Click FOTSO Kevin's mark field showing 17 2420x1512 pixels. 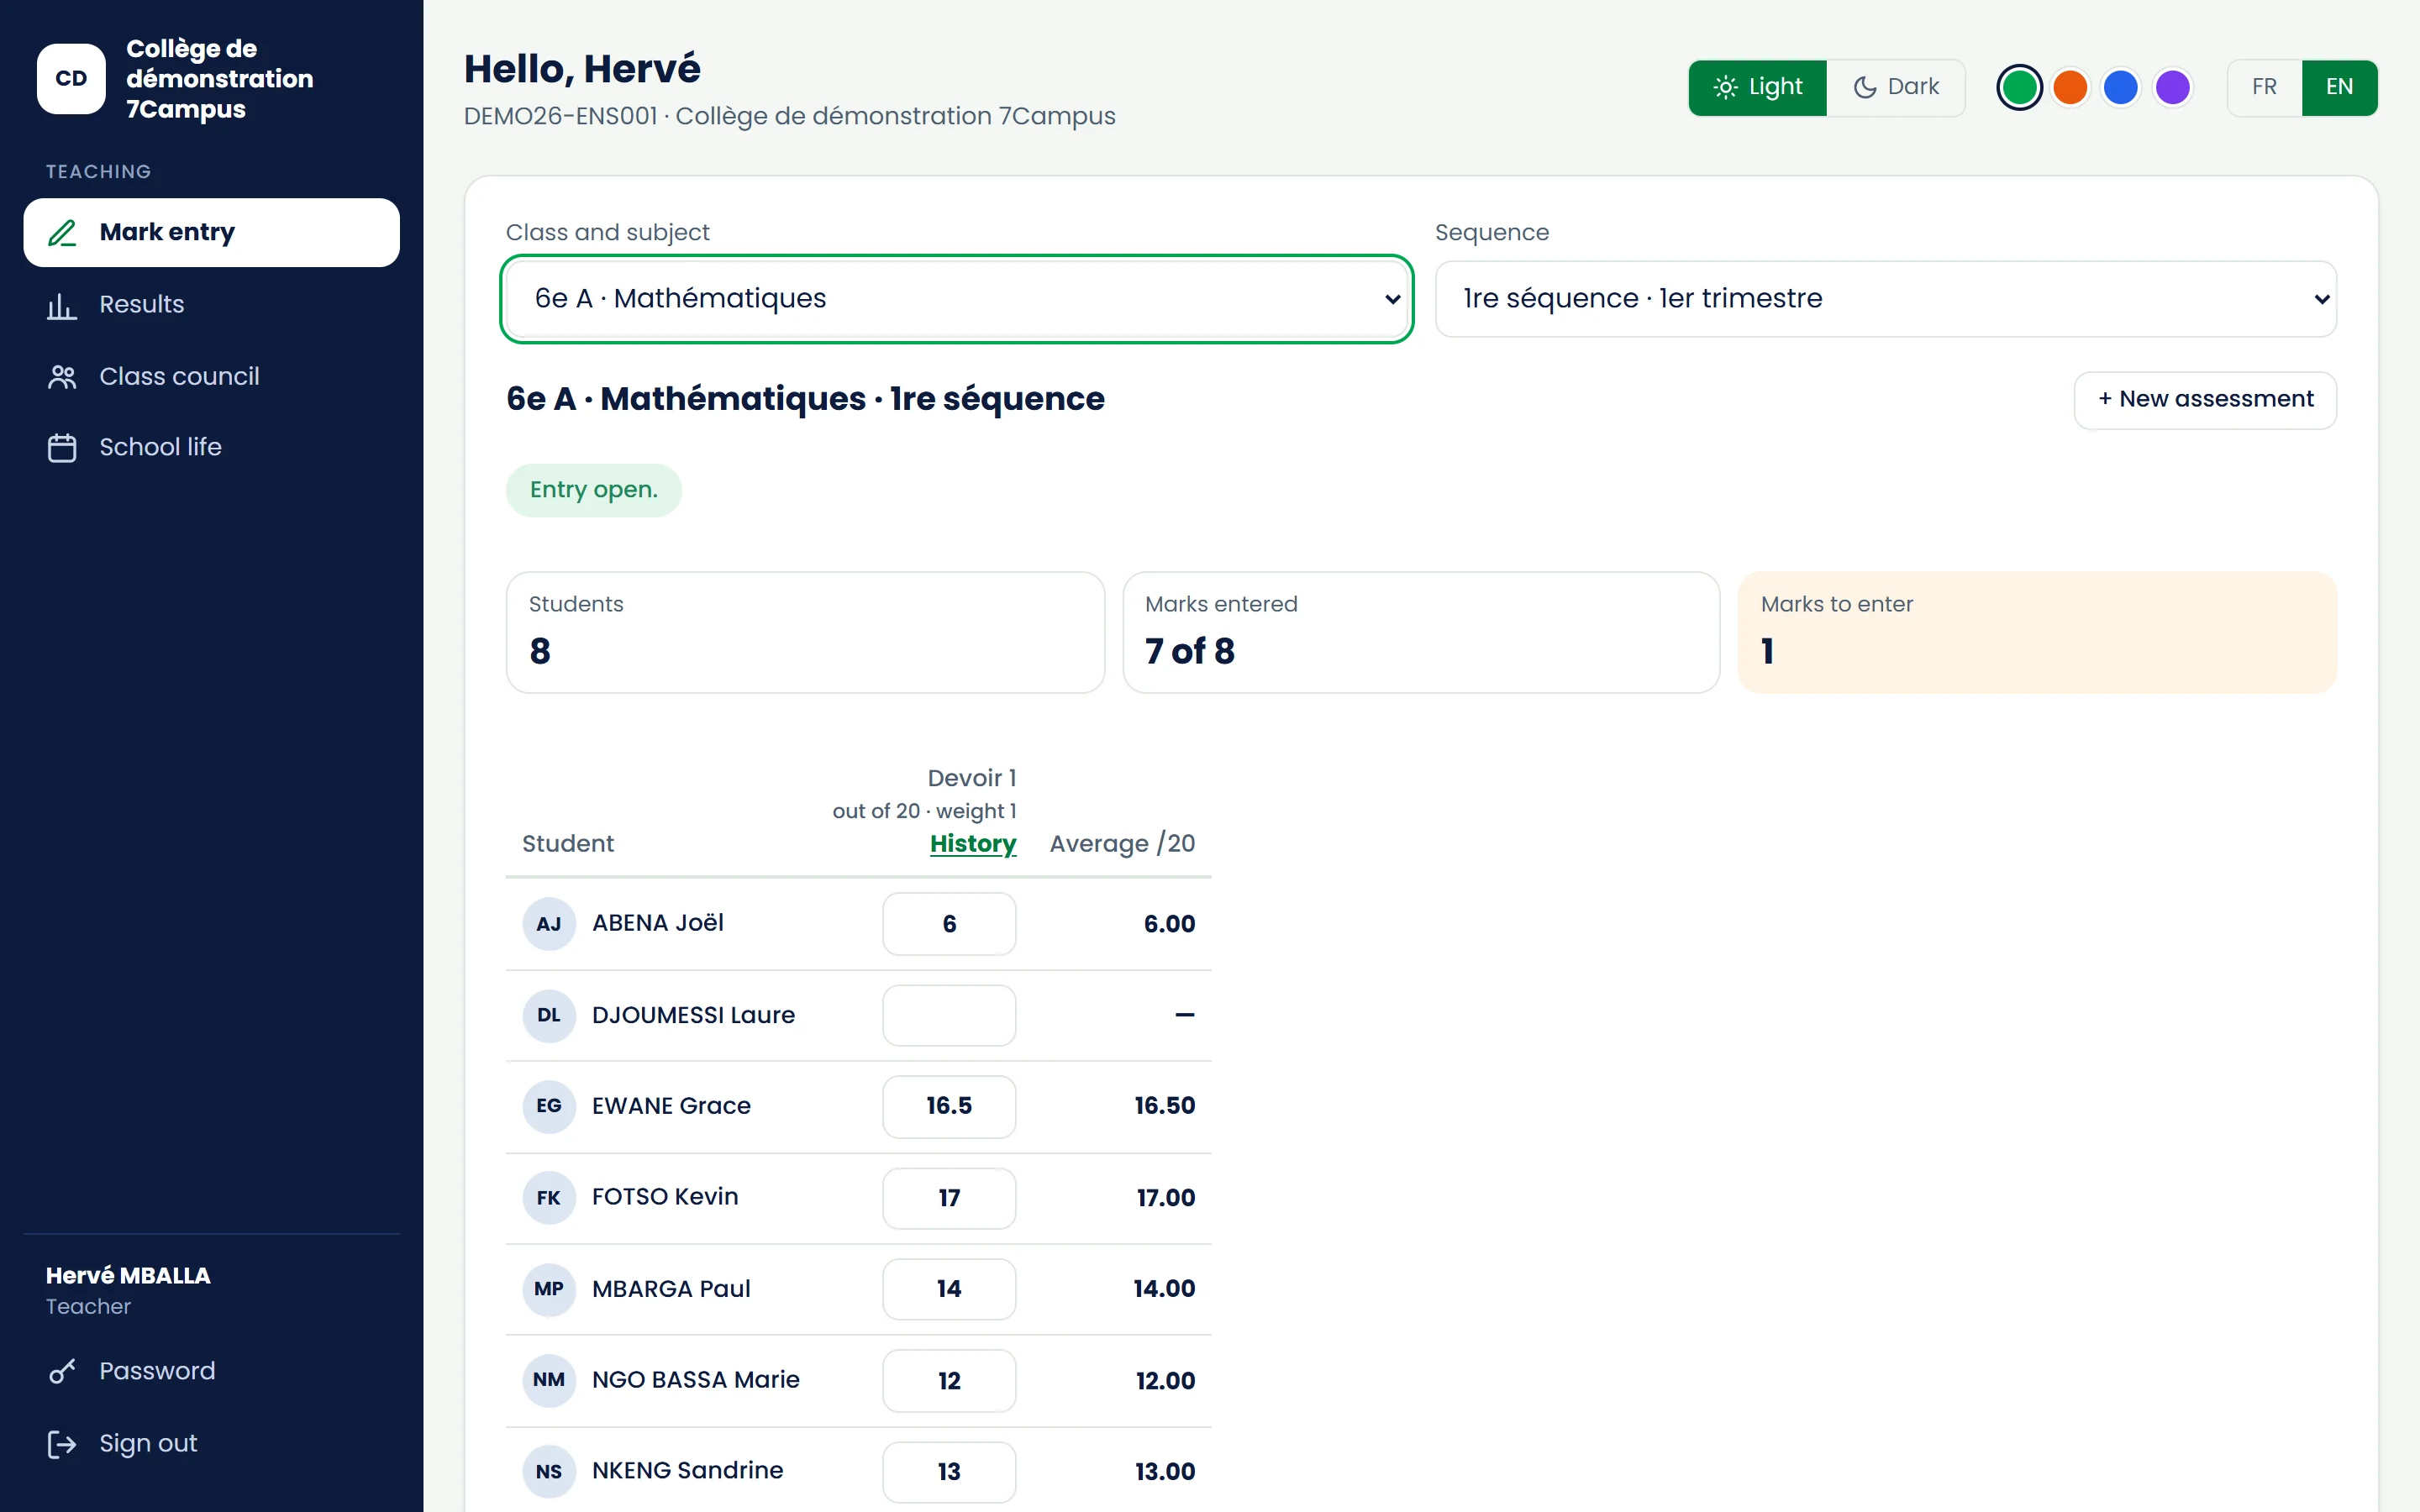(949, 1198)
